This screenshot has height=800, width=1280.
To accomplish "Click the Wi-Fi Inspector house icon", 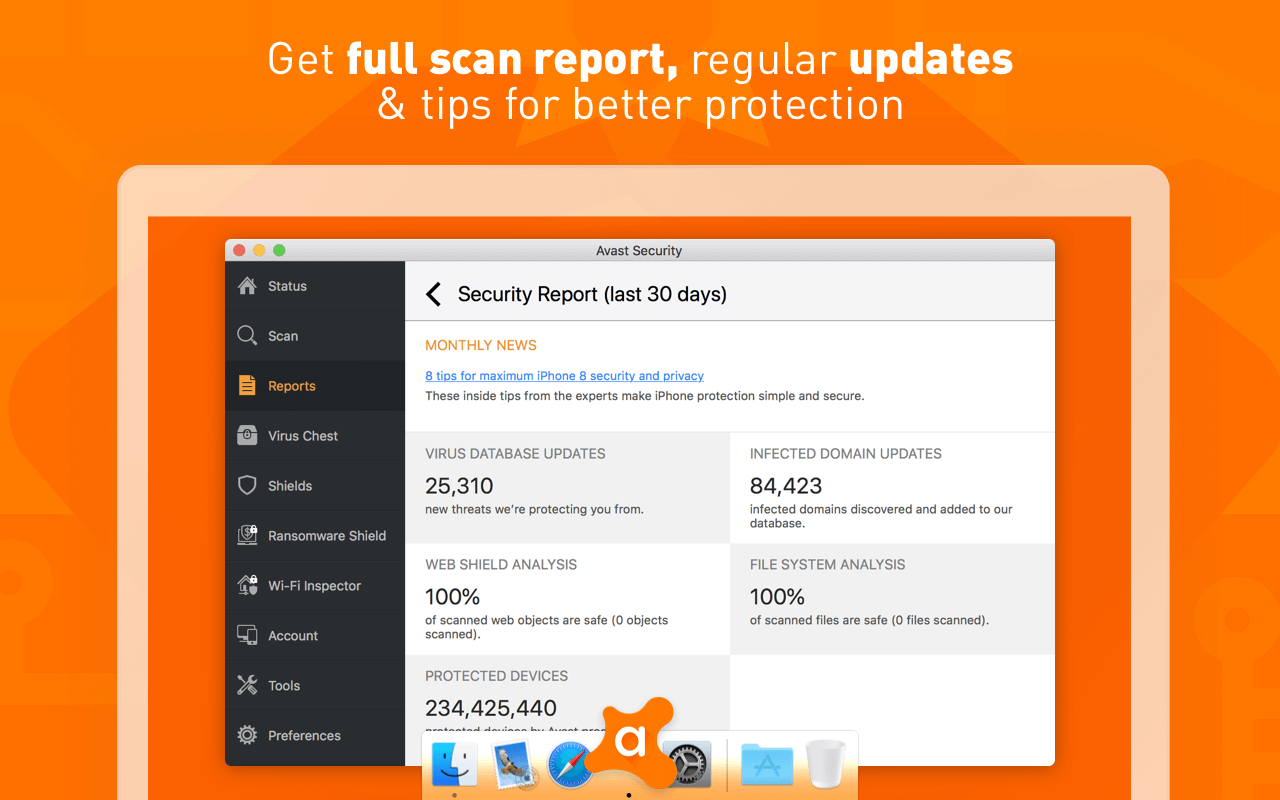I will 247,586.
